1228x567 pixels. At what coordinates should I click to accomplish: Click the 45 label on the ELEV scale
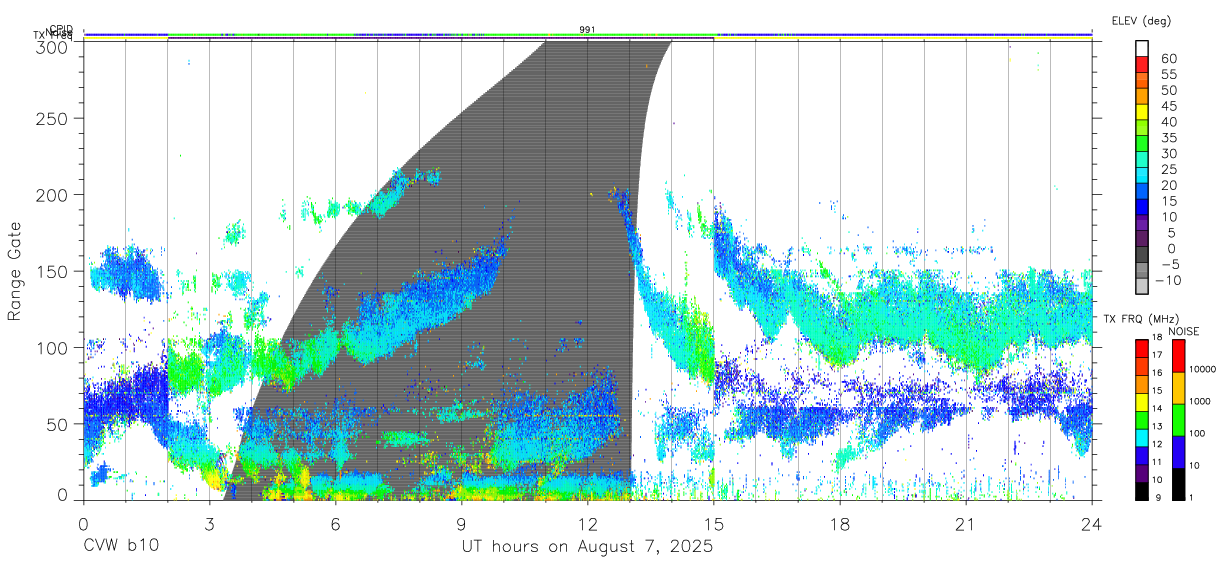point(1167,105)
